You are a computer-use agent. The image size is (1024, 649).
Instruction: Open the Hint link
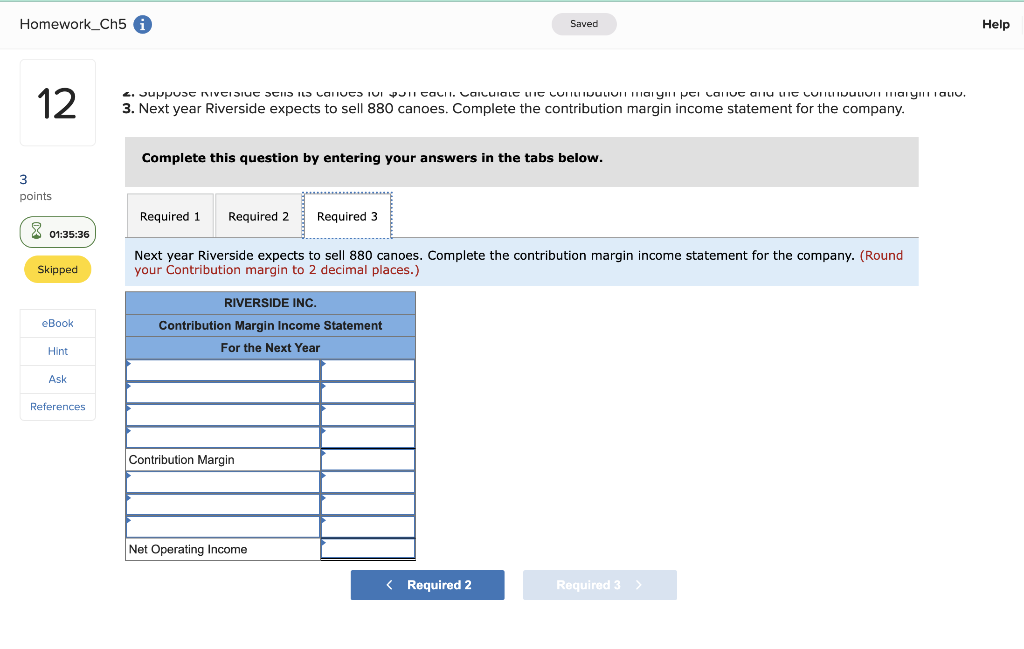click(x=57, y=351)
